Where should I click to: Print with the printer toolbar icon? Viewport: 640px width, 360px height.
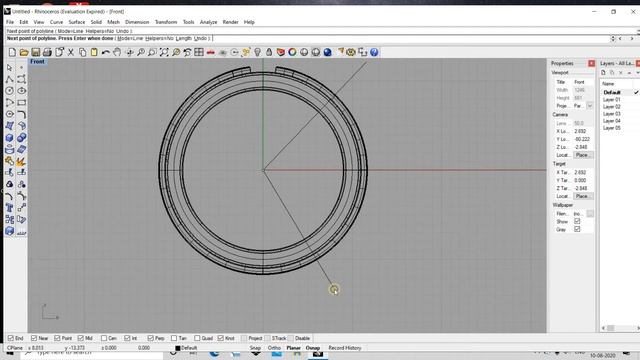tap(47, 52)
